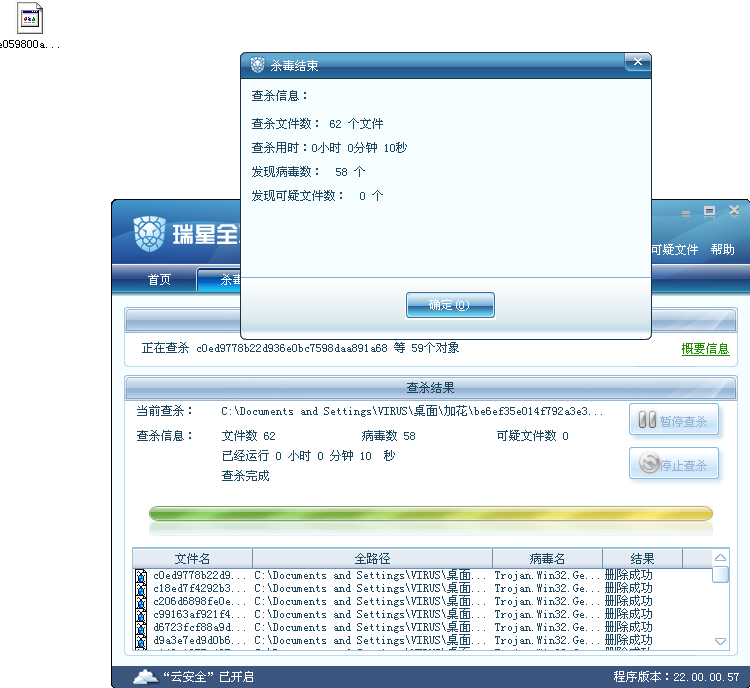Sort by the 文件名 column header
The image size is (750, 688).
(192, 558)
